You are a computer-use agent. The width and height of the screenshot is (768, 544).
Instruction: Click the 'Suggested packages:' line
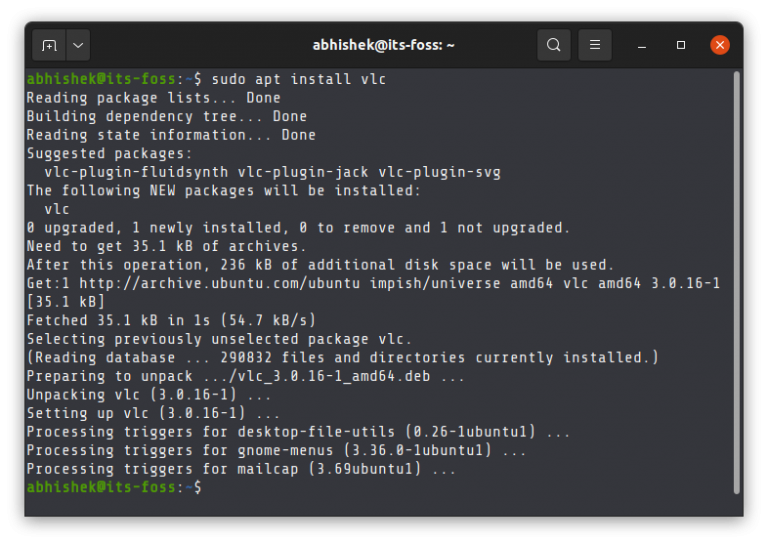point(109,154)
